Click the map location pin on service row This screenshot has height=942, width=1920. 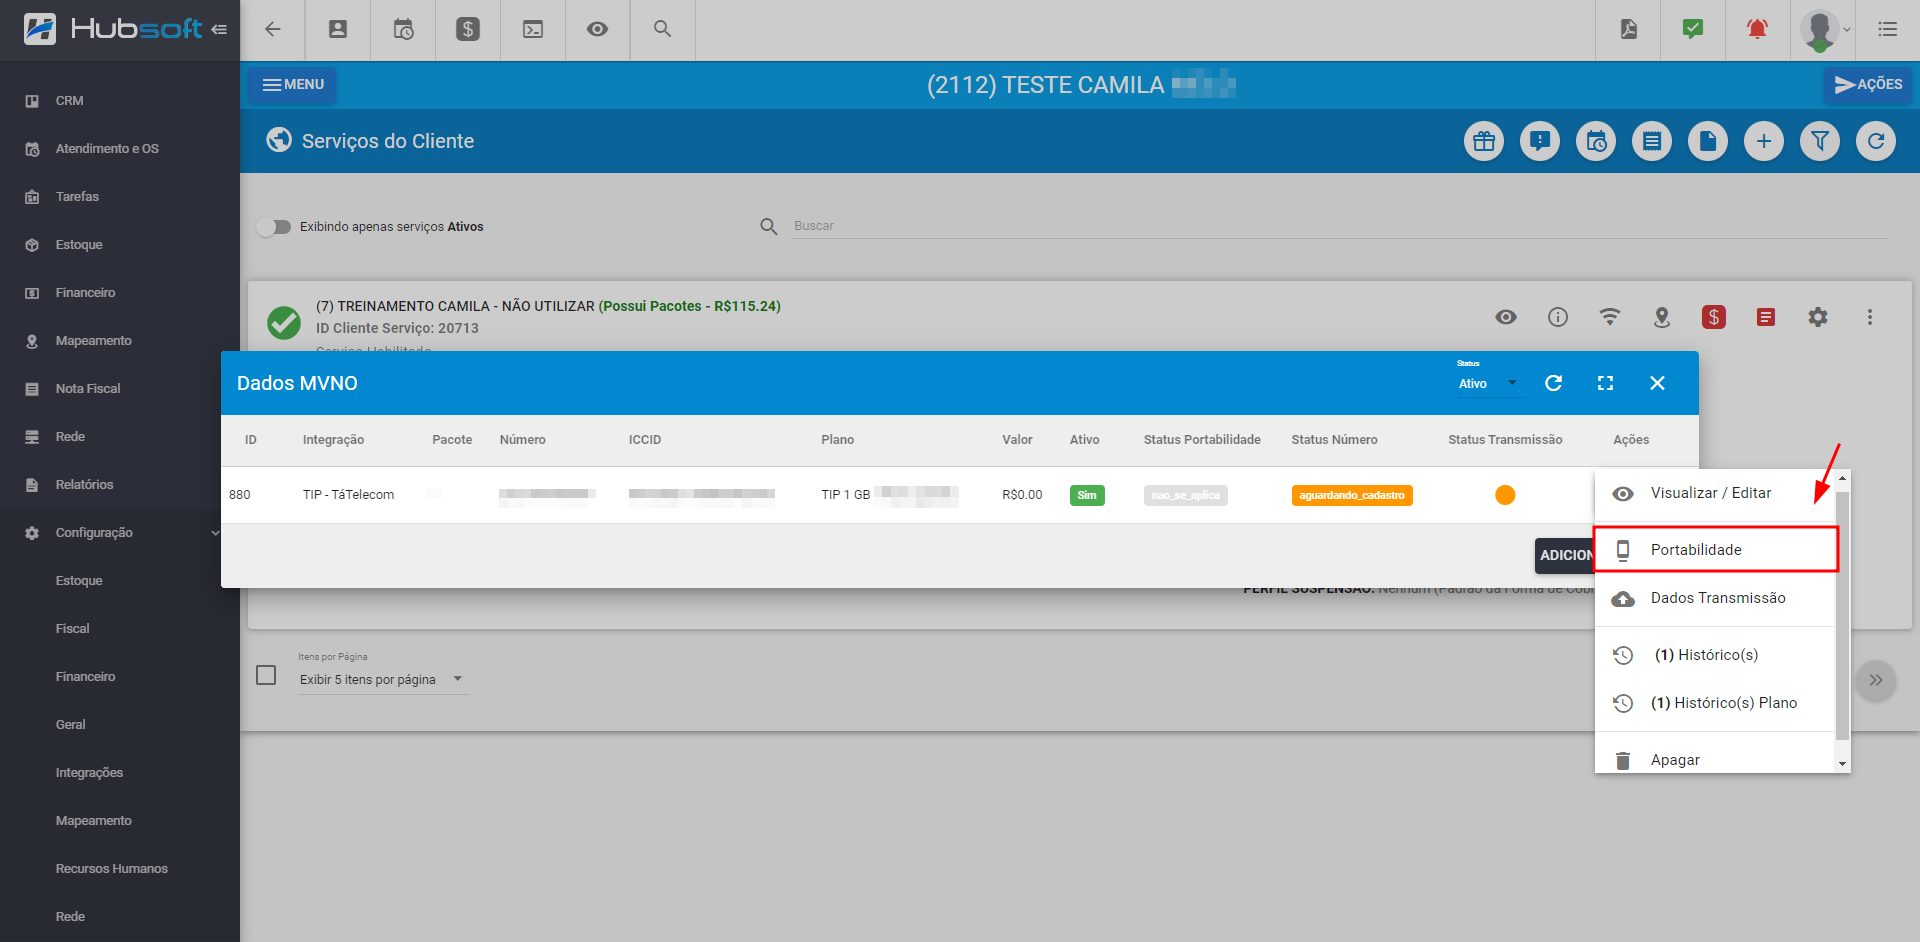tap(1662, 317)
